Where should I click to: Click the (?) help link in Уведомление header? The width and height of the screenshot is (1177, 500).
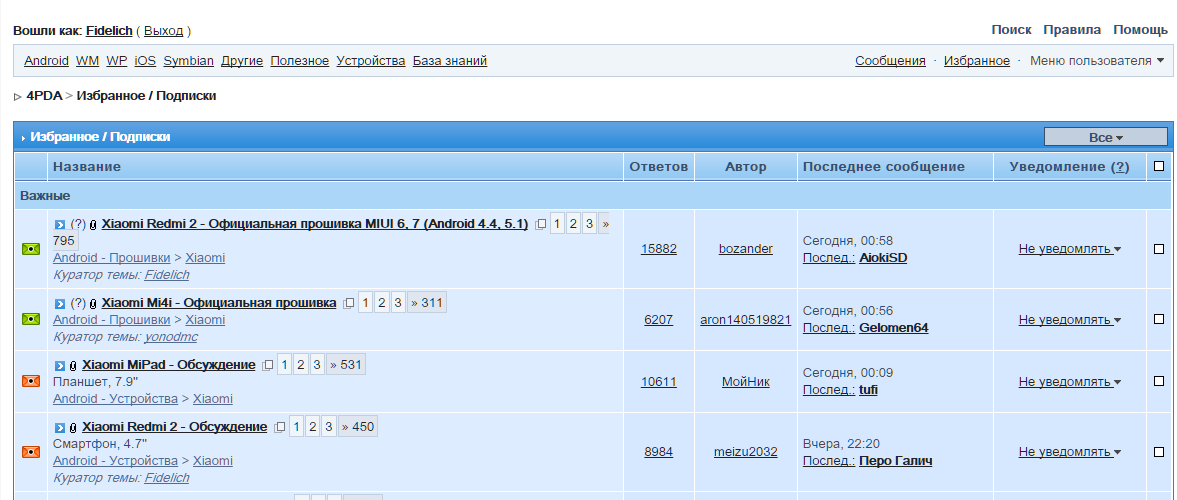click(x=1120, y=167)
